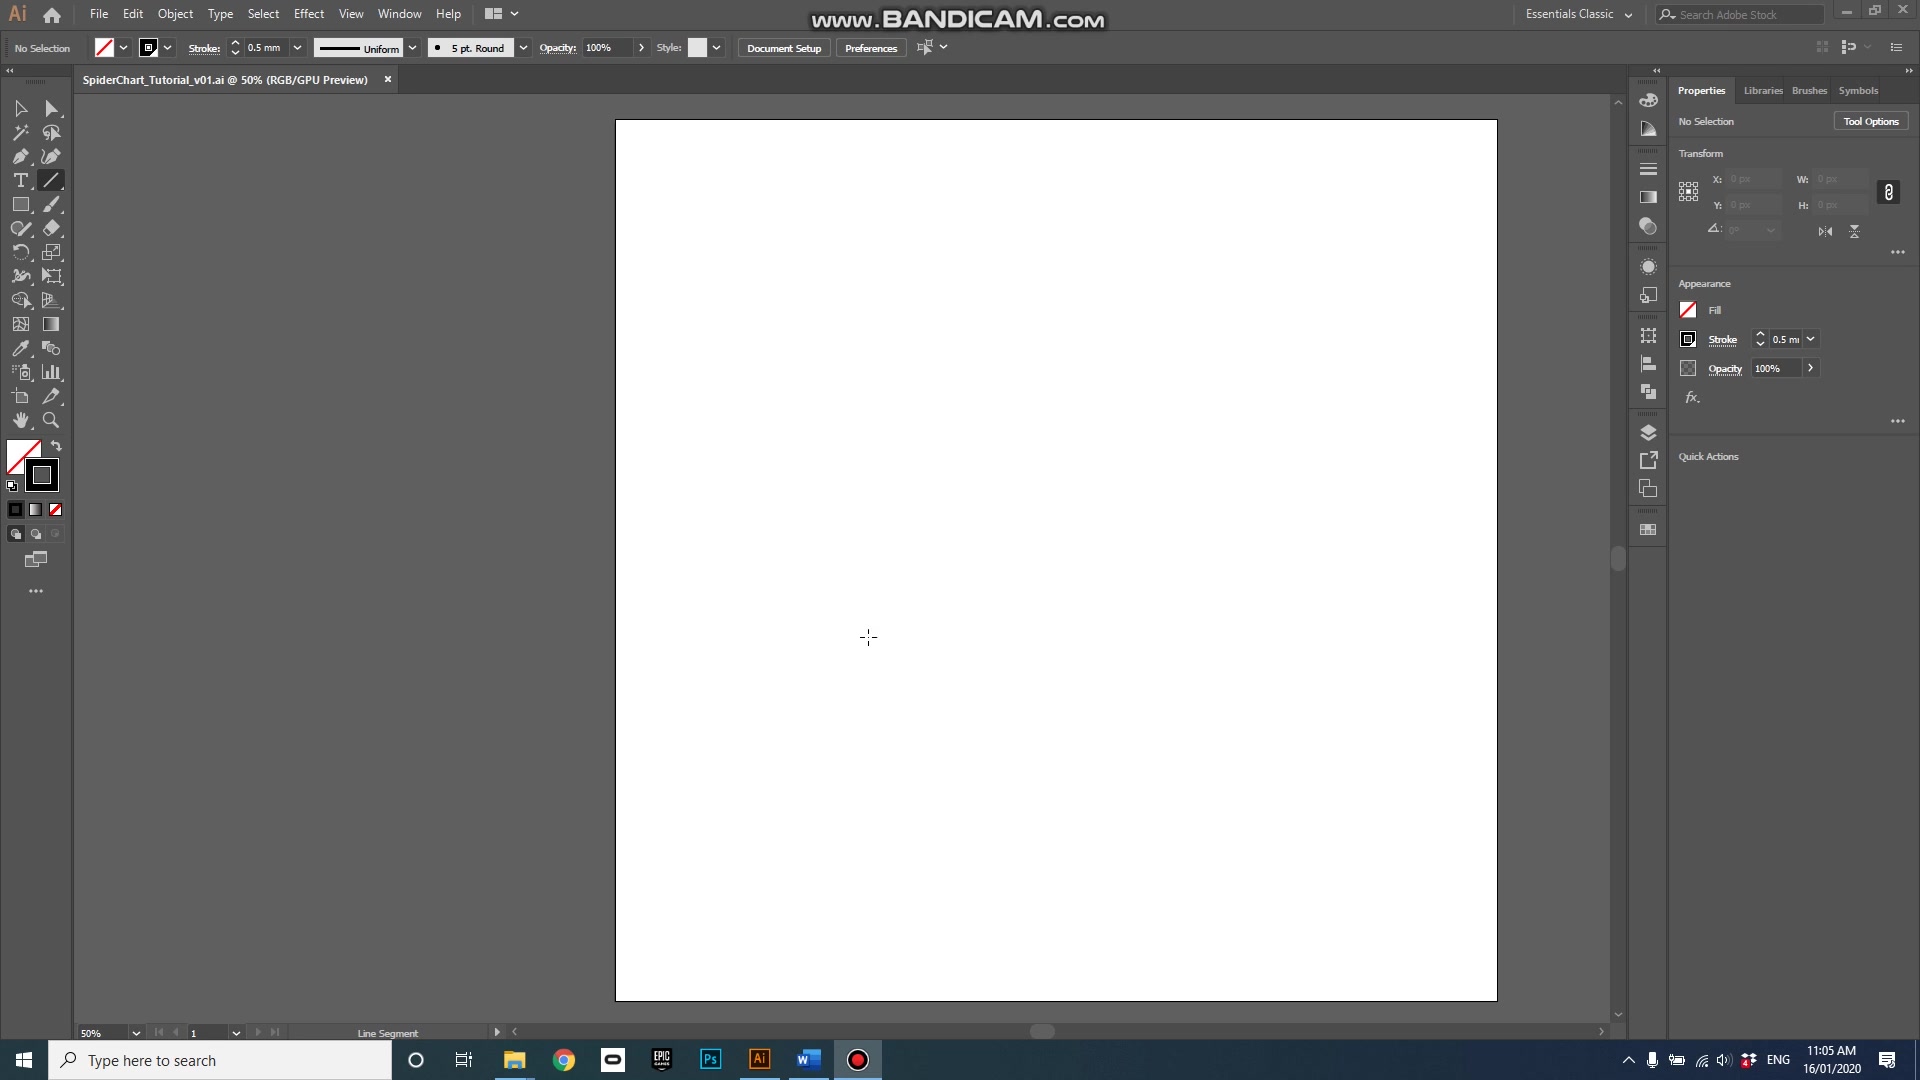Reset to default fill and stroke
The width and height of the screenshot is (1920, 1080).
tap(12, 486)
